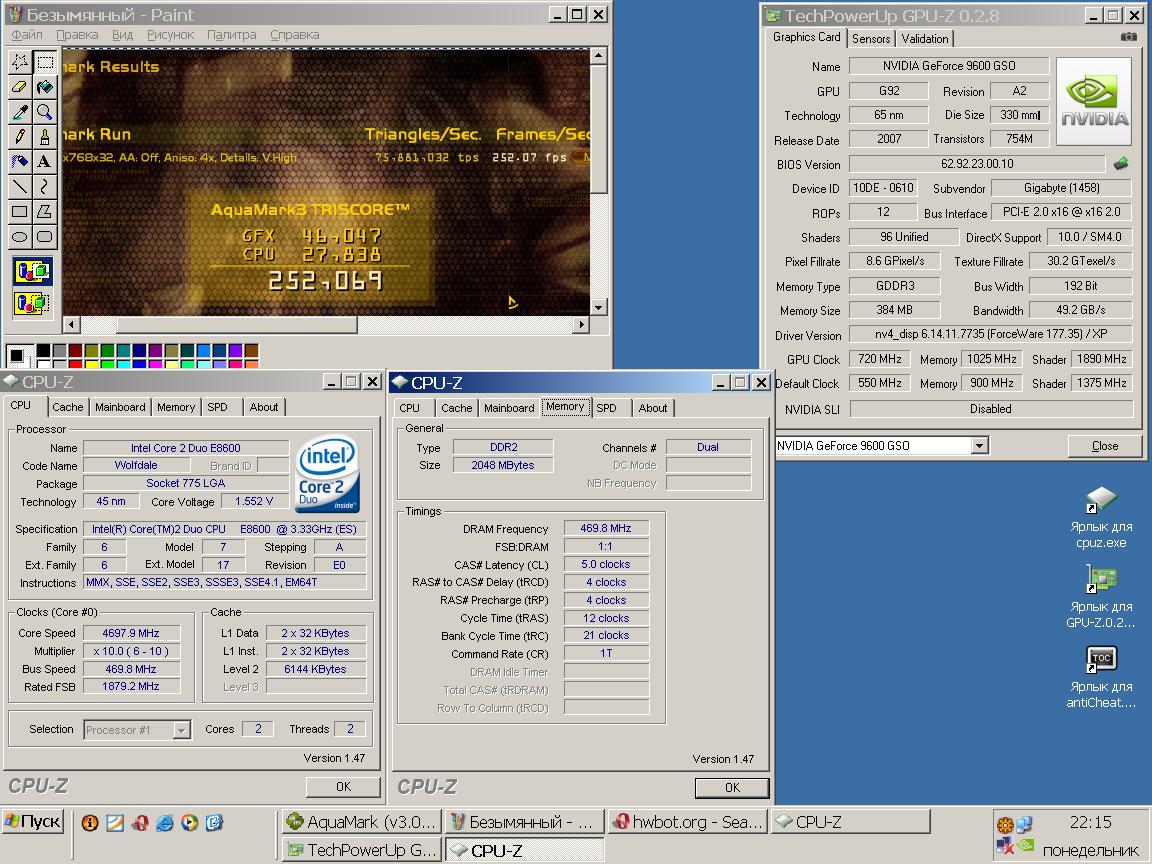Open the Mainboard tab in left CPU-Z
The width and height of the screenshot is (1152, 864).
point(120,407)
